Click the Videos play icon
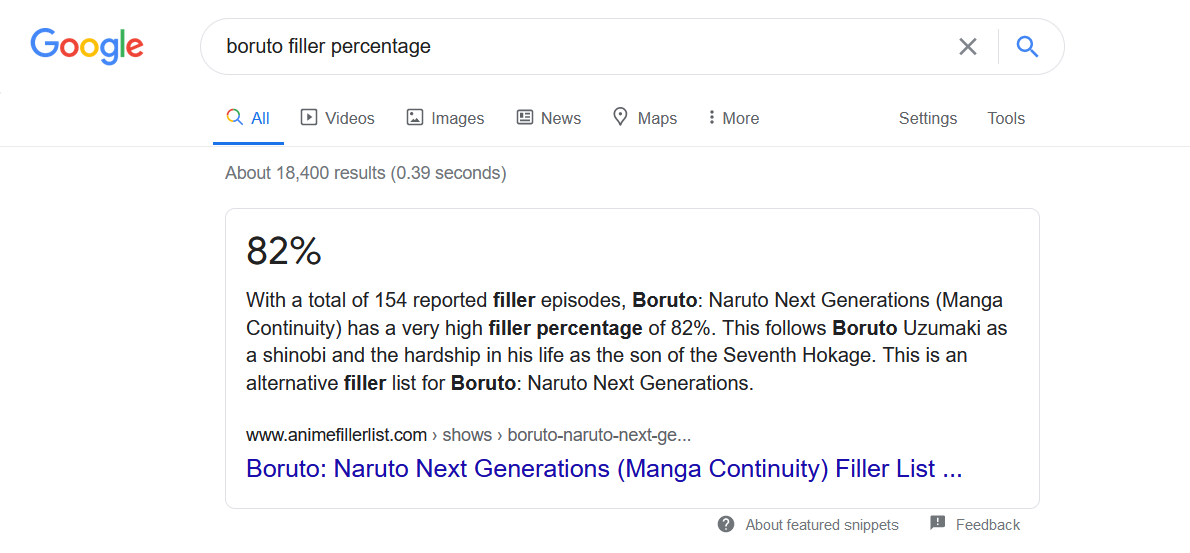Image resolution: width=1190 pixels, height=553 pixels. 309,117
